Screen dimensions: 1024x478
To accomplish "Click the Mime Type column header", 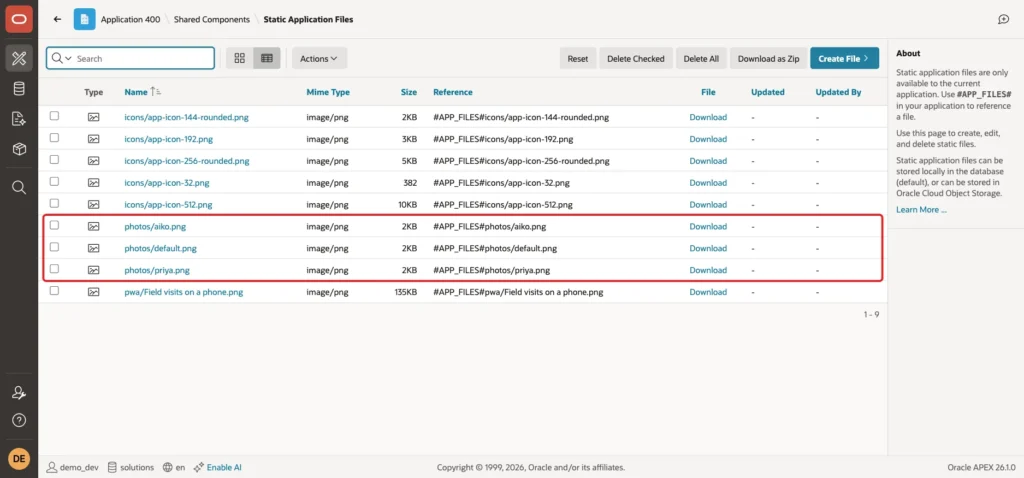I will [x=328, y=92].
